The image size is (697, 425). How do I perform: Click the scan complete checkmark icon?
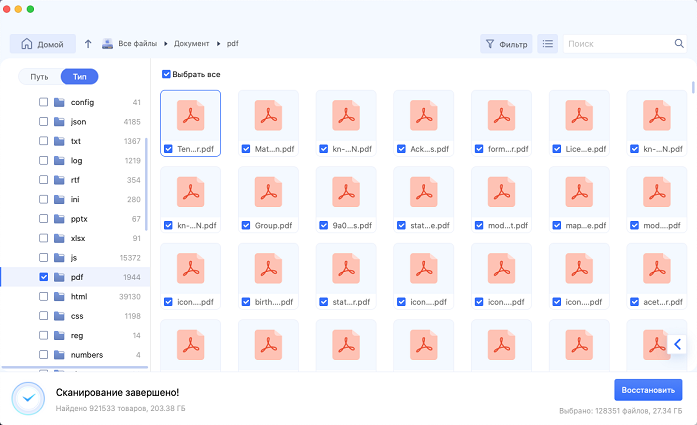pyautogui.click(x=28, y=398)
